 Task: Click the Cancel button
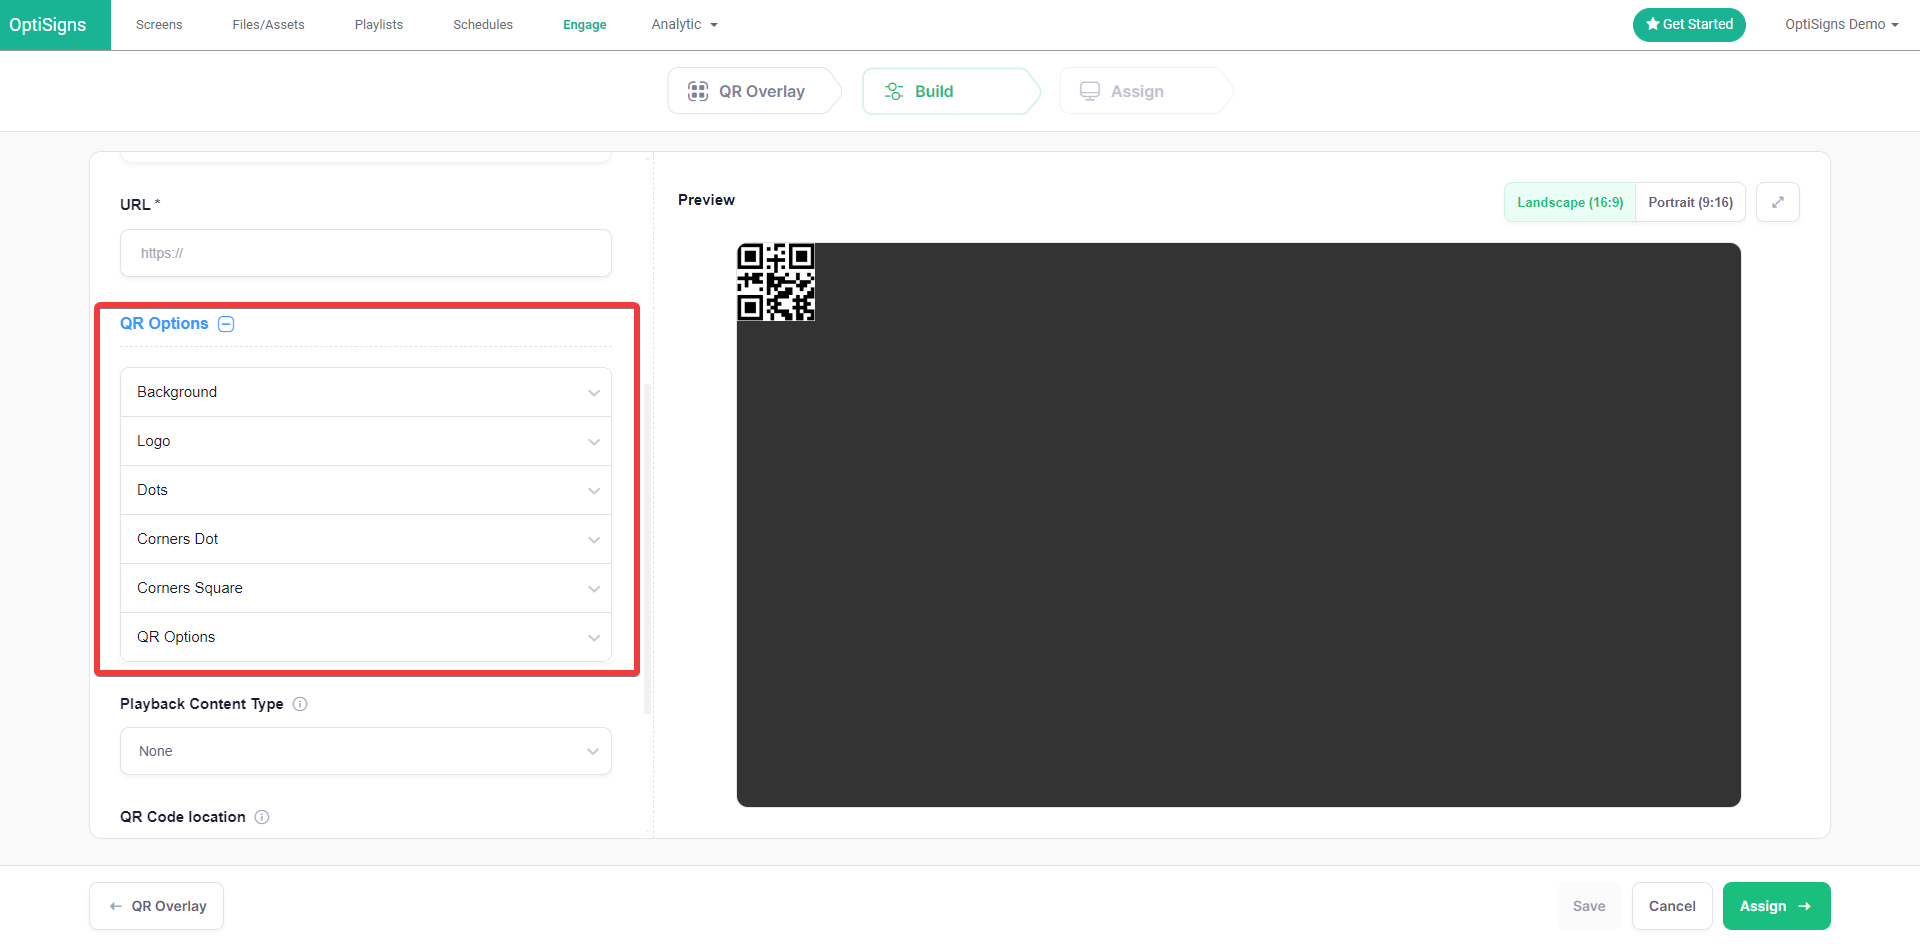coord(1672,906)
